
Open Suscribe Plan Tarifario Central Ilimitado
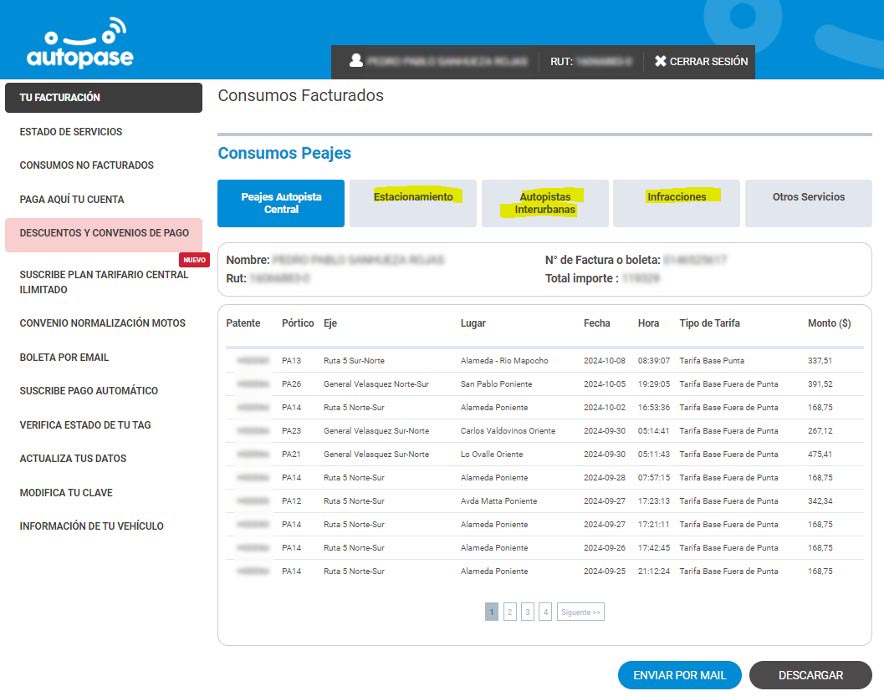click(104, 282)
